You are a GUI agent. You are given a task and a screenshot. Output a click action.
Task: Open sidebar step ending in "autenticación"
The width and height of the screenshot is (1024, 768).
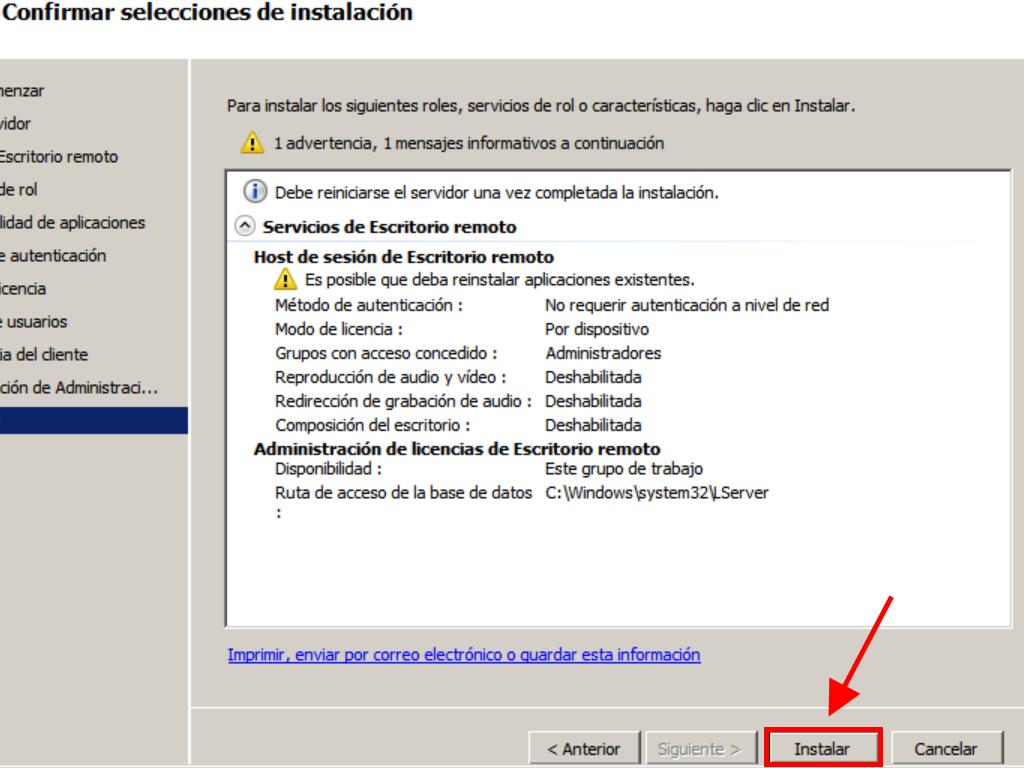[53, 256]
